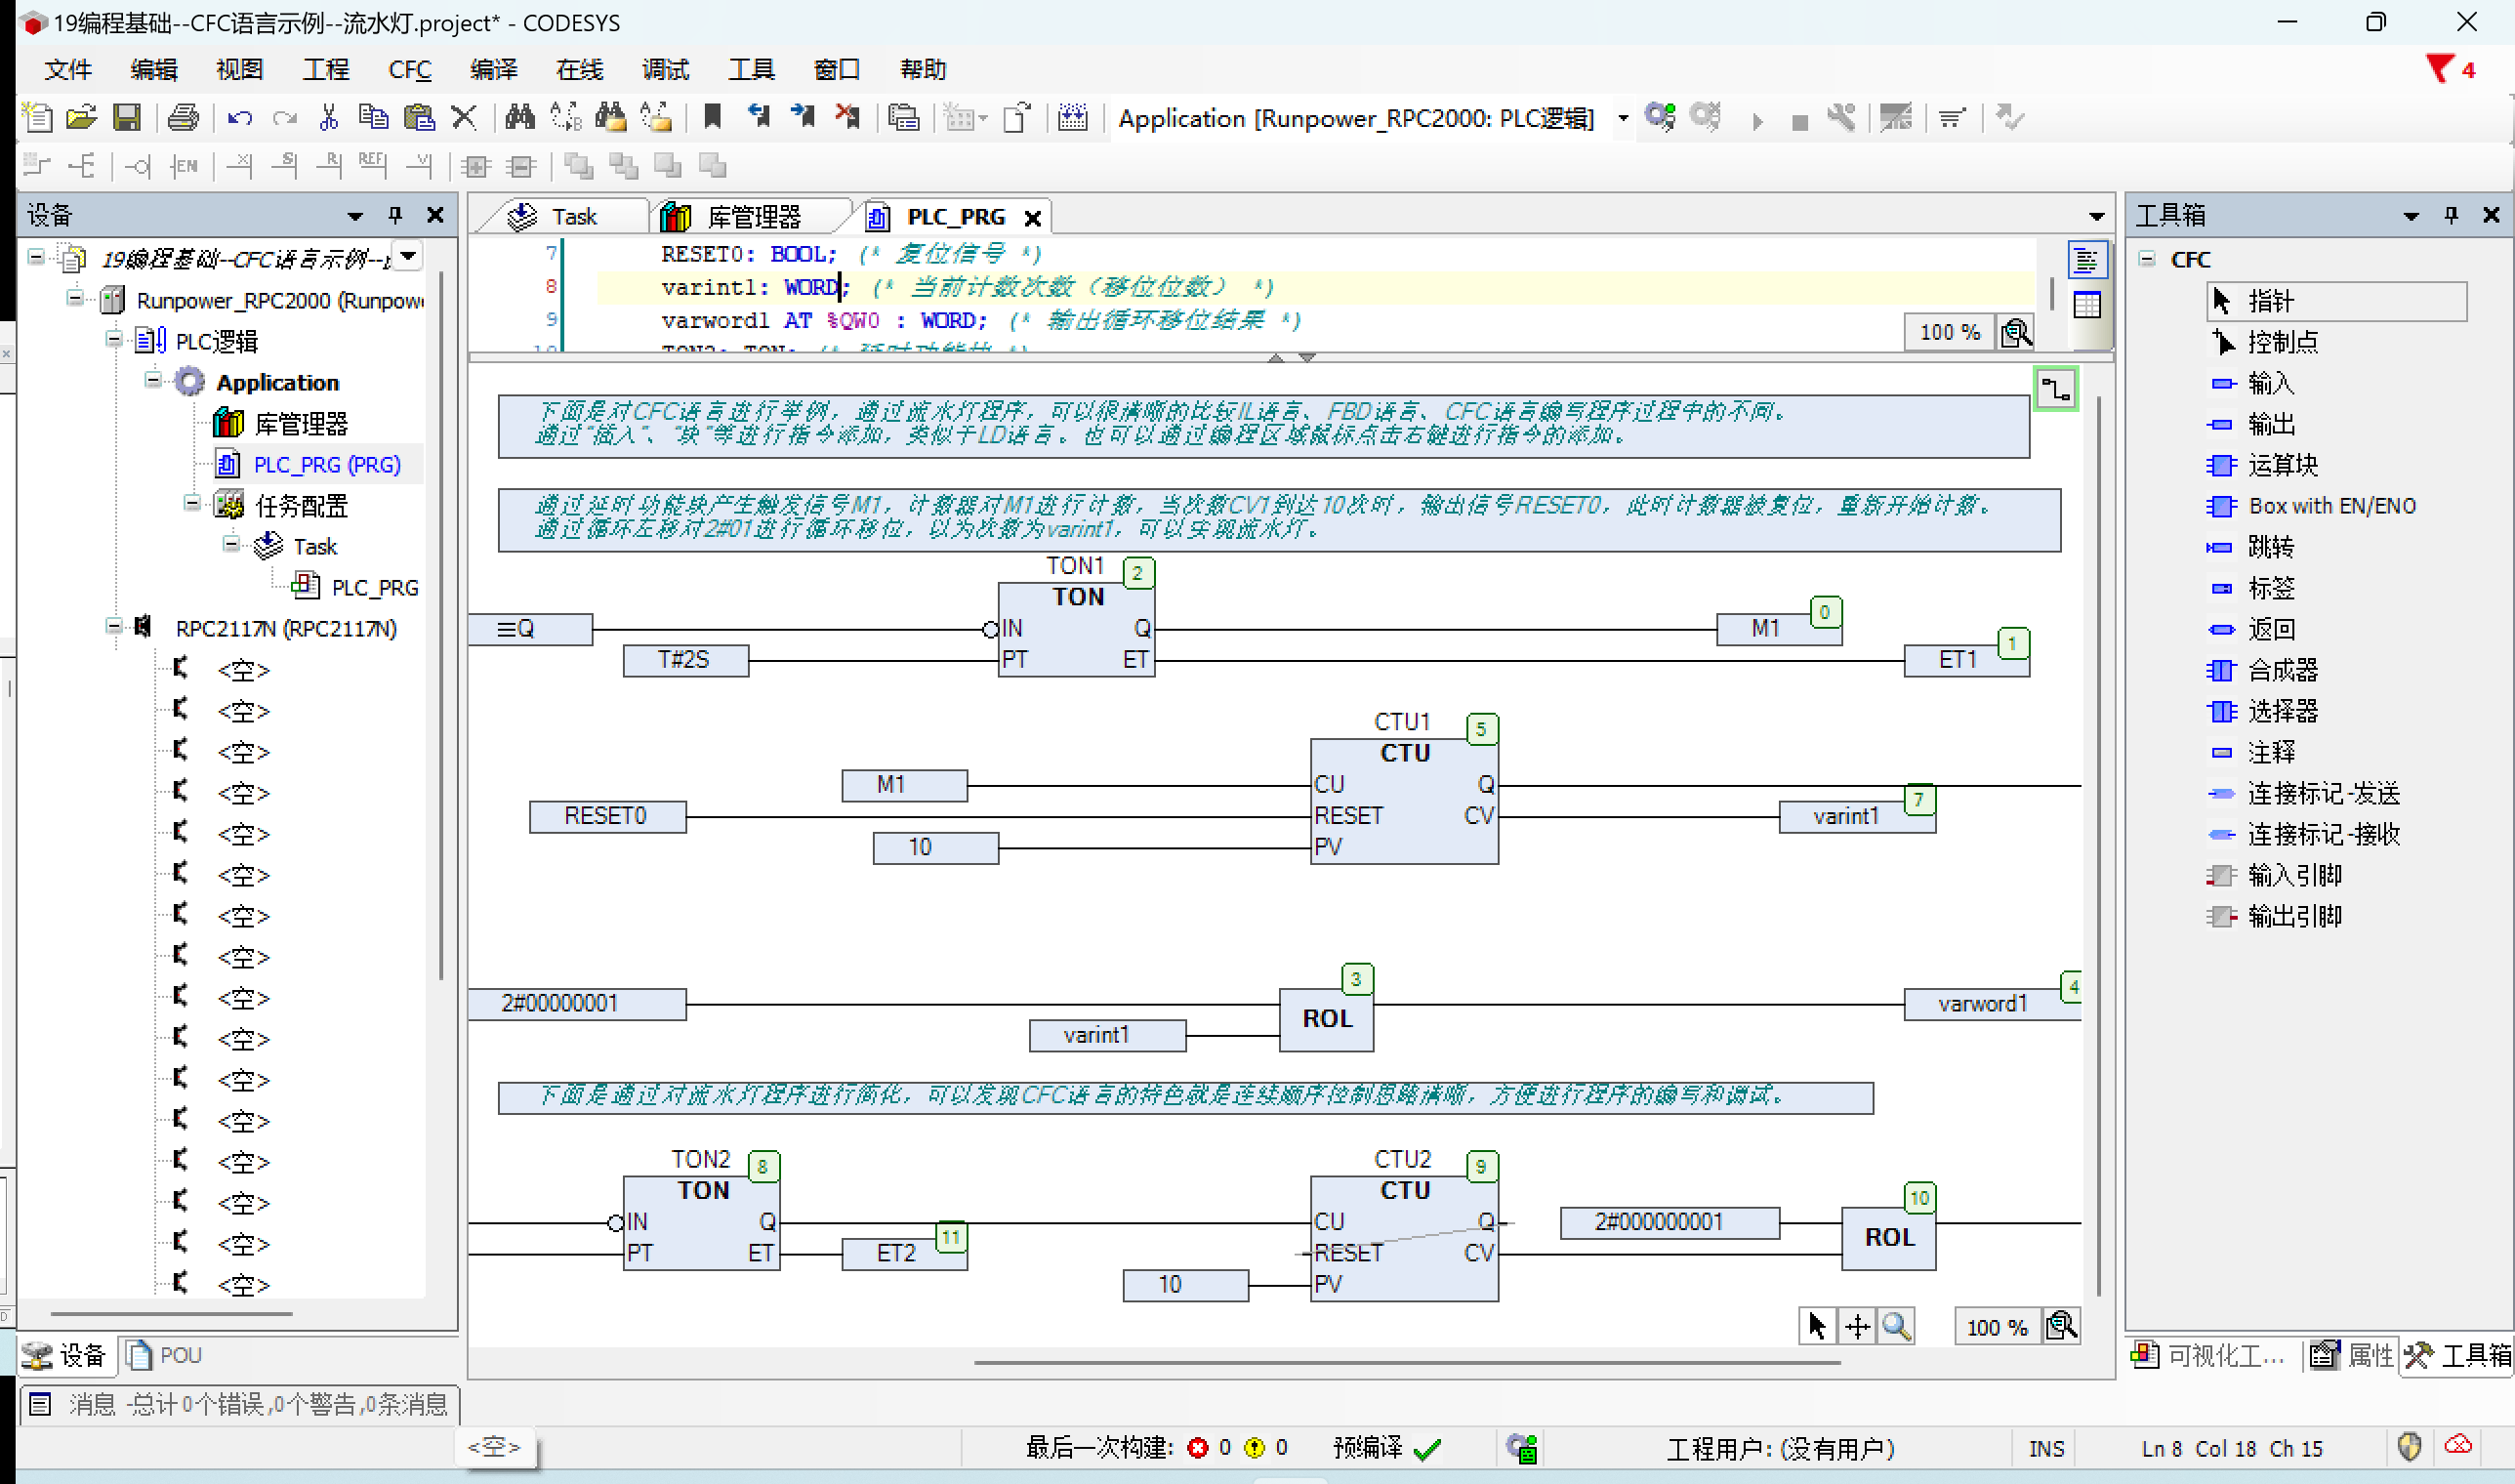
Task: Copy selection with the copy icon
Action: coord(373,118)
